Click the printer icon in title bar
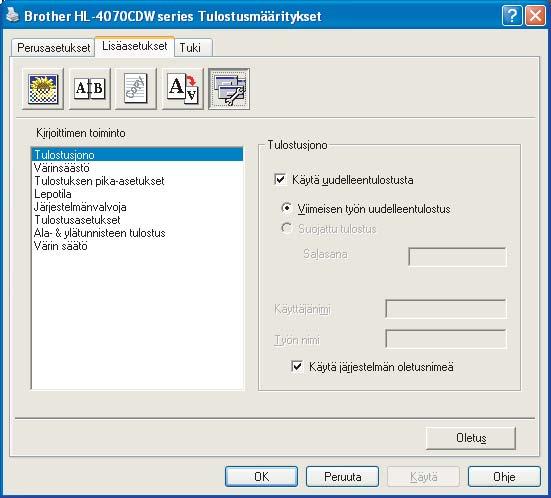The width and height of the screenshot is (551, 498). point(12,15)
